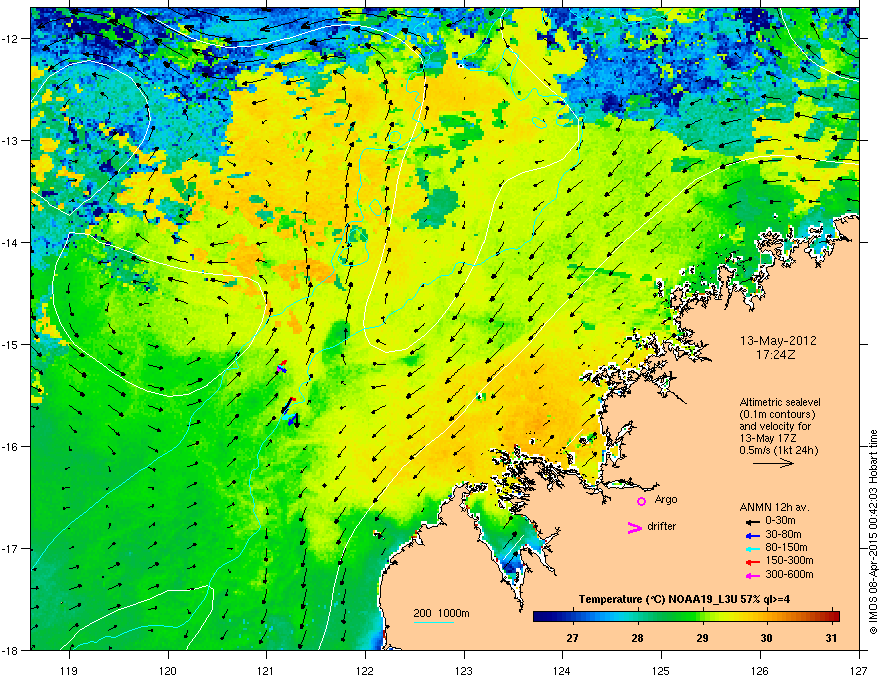Click the longitude axis label 119
This screenshot has width=880, height=680.
(x=69, y=670)
